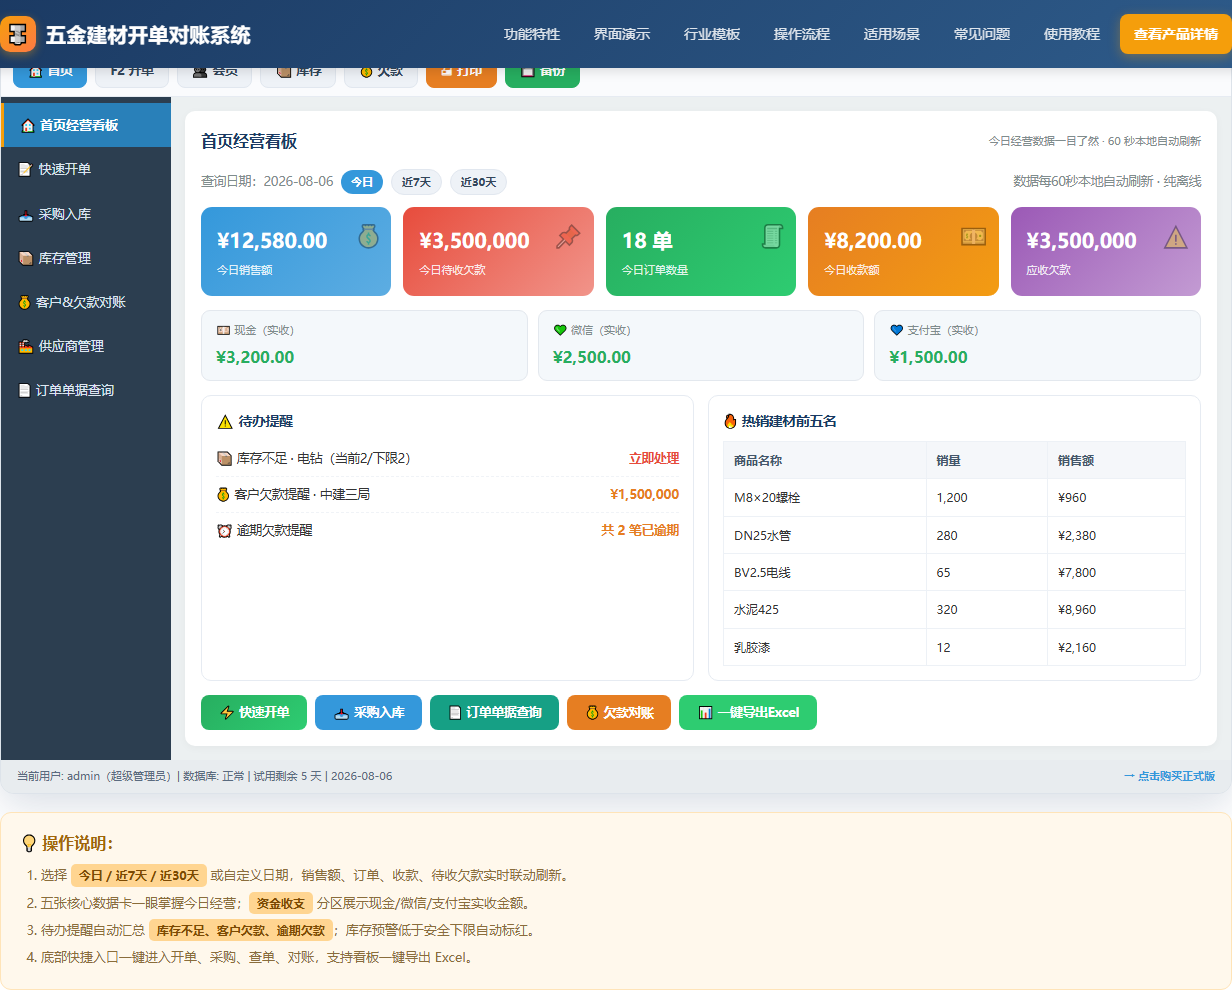Screen dimensions: 1232x991
Task: Click the orange 欠款对账 button
Action: point(619,712)
